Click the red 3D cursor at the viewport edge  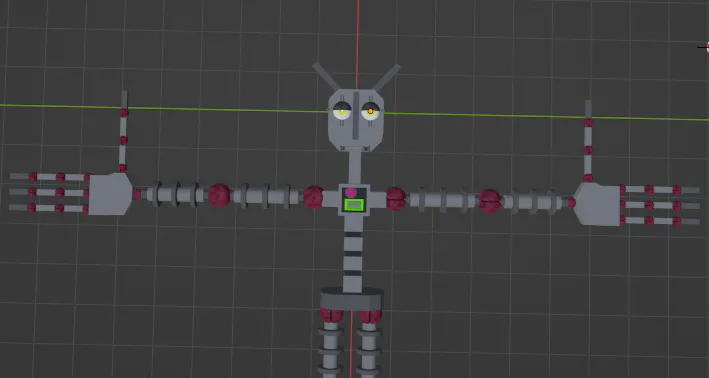pos(706,47)
